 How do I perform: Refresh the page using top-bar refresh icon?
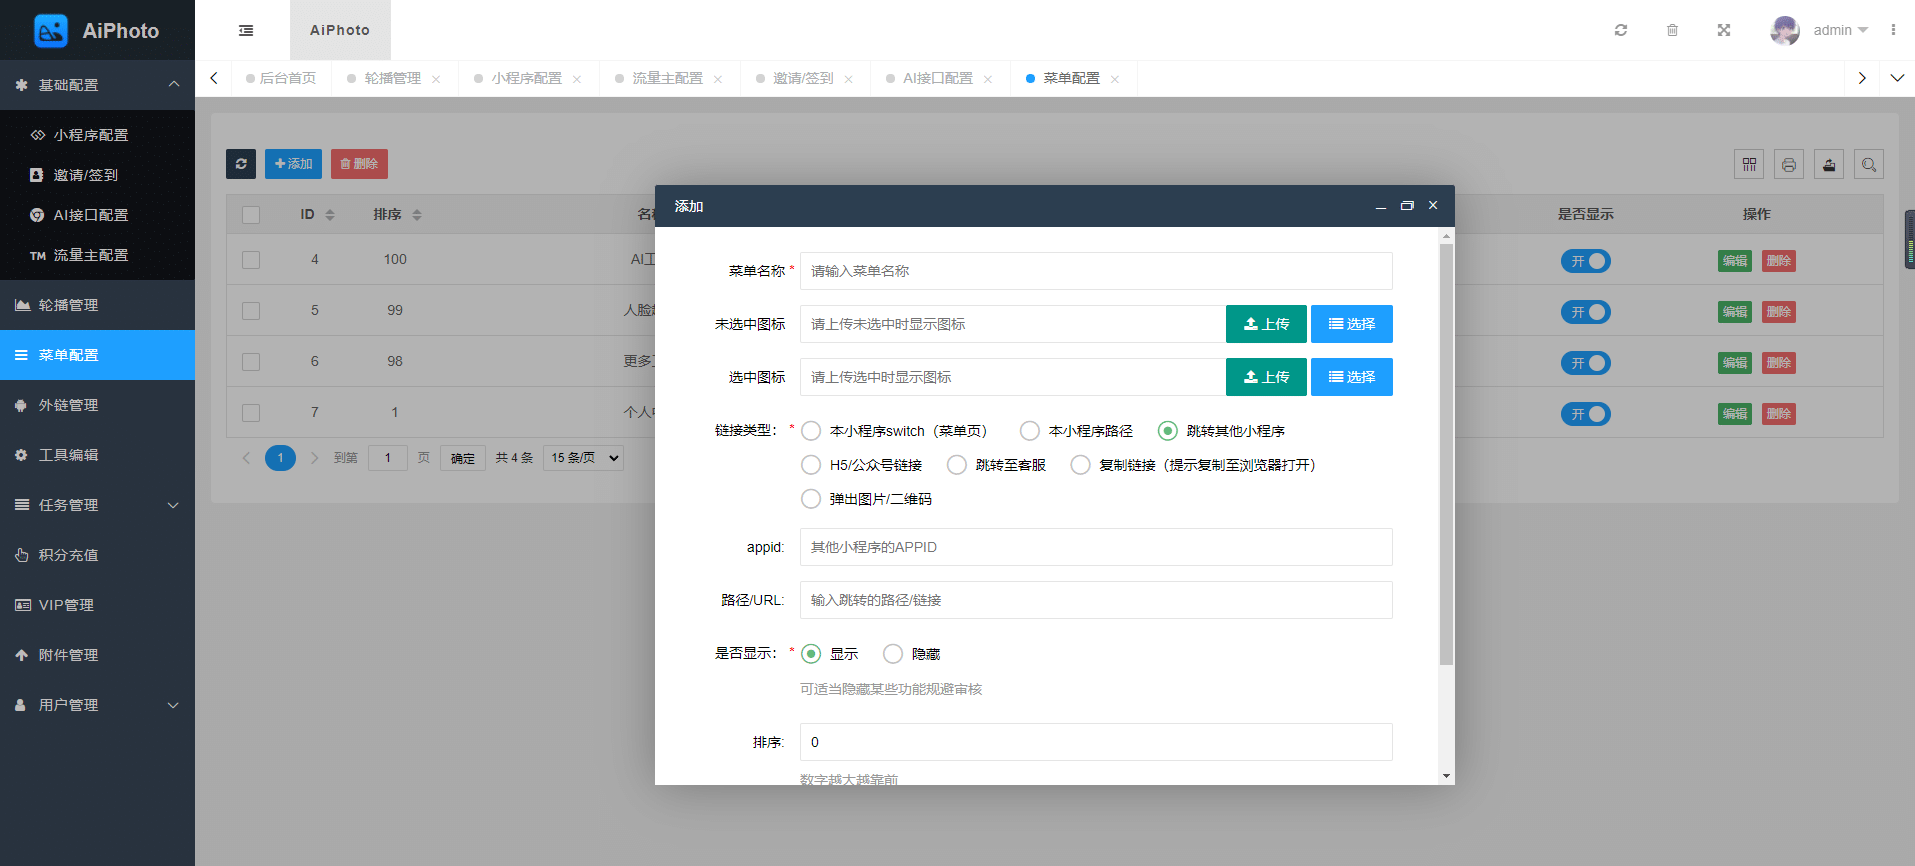[x=1621, y=30]
